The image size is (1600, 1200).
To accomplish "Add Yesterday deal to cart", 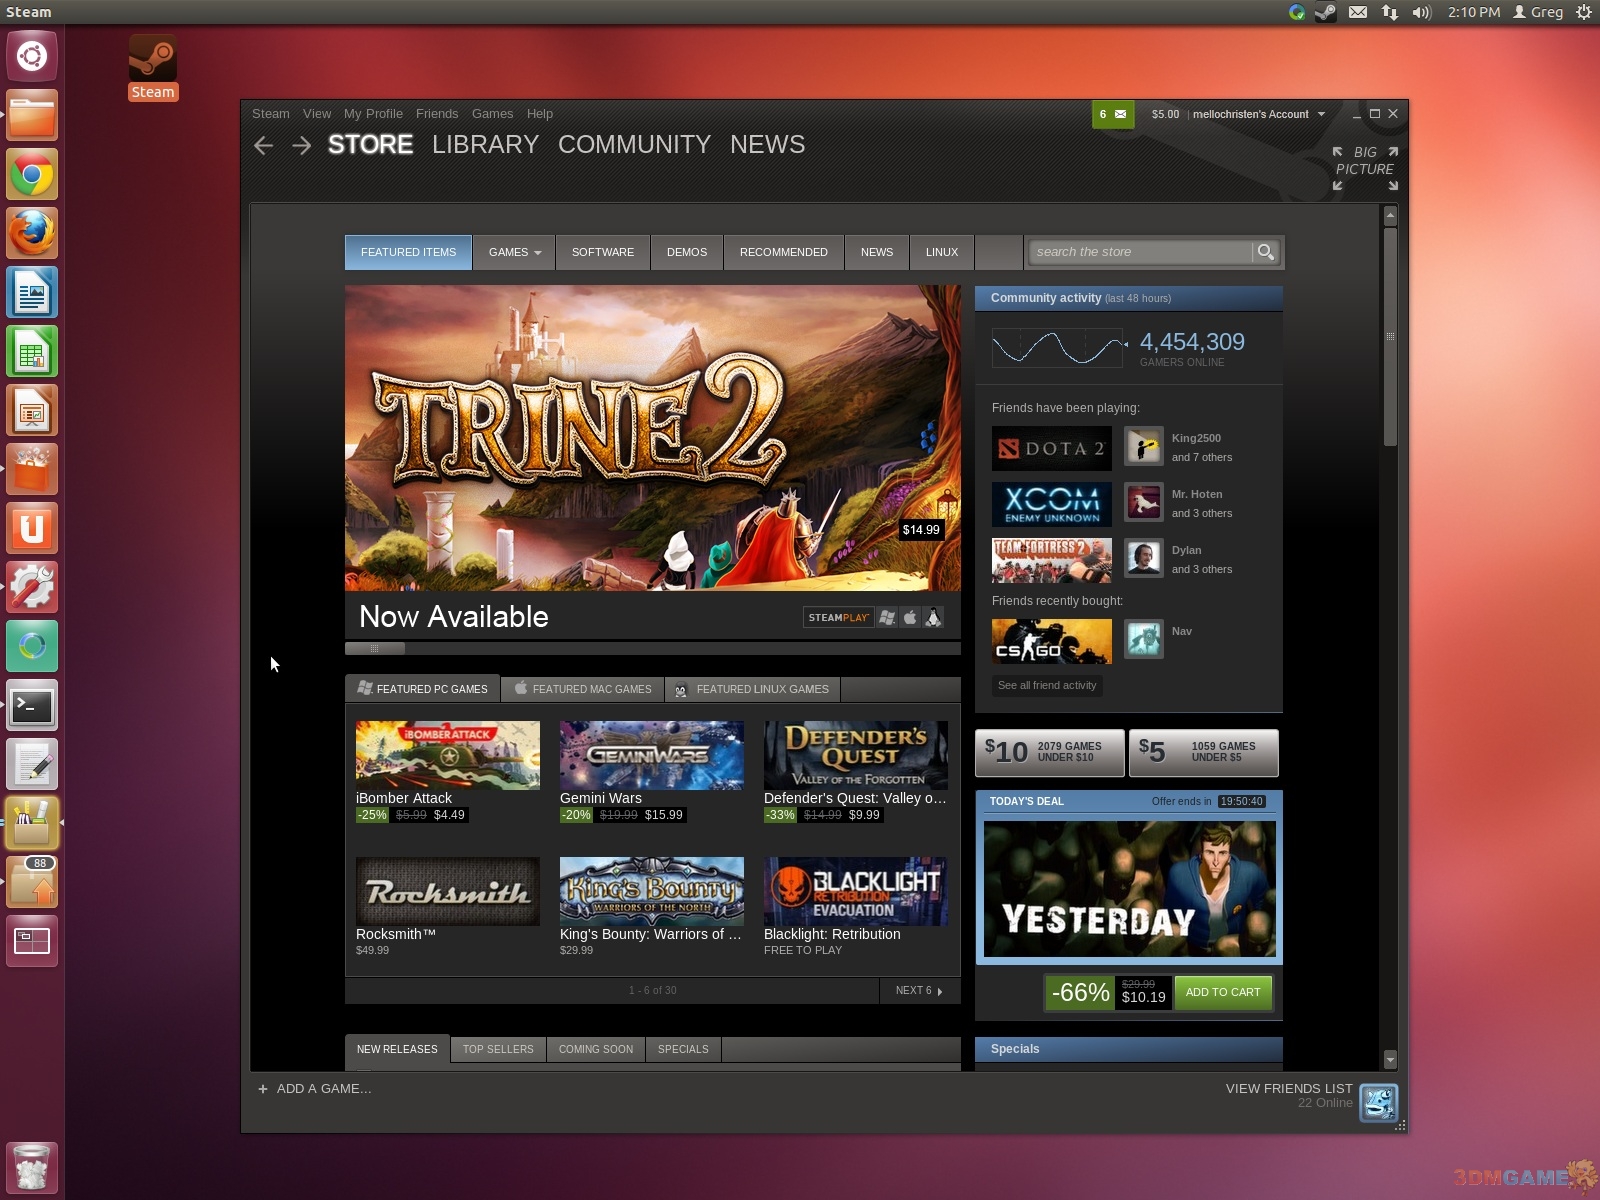I will tap(1223, 992).
